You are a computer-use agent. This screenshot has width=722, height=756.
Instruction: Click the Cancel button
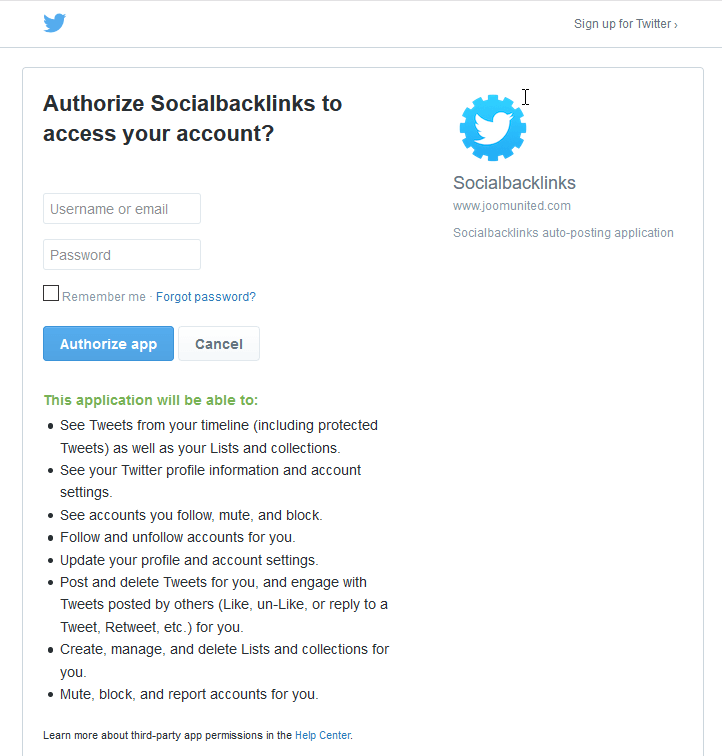pos(219,344)
